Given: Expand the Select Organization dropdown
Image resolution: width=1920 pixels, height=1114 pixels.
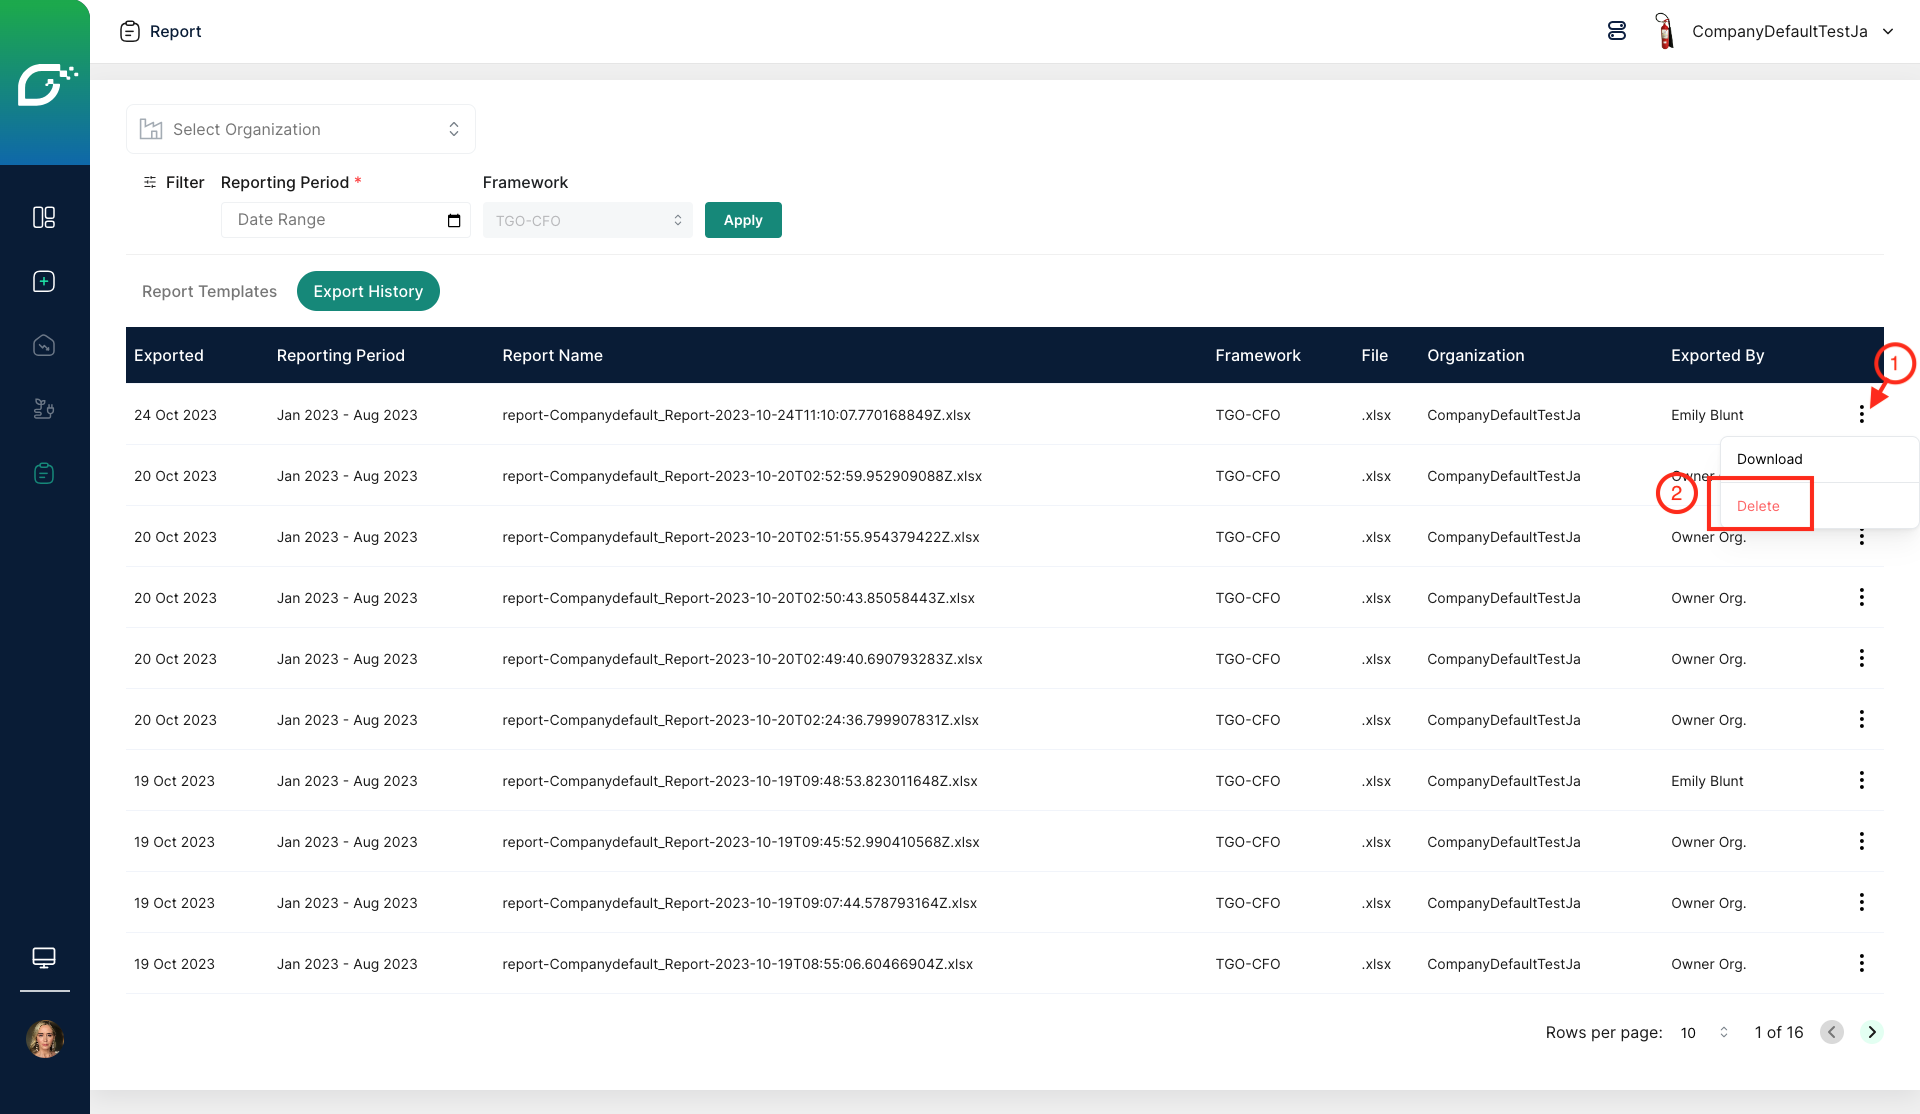Looking at the screenshot, I should point(300,129).
